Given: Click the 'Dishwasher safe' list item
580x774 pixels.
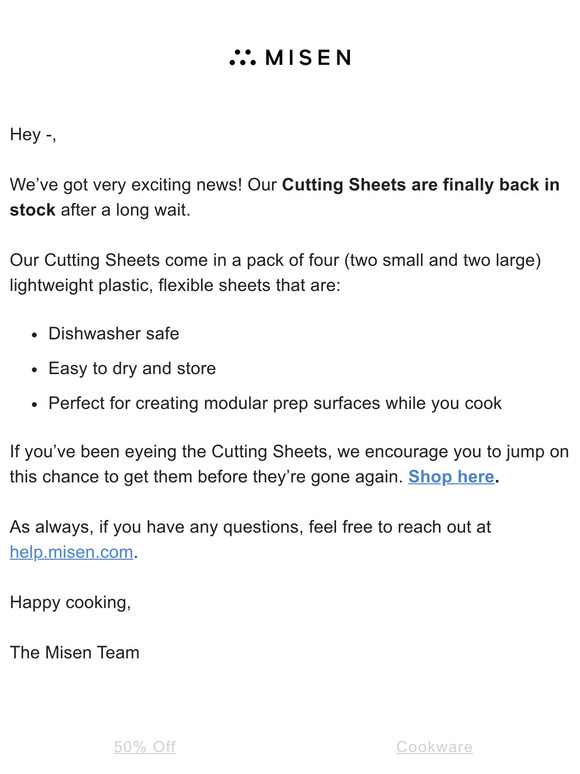Looking at the screenshot, I should click(114, 334).
